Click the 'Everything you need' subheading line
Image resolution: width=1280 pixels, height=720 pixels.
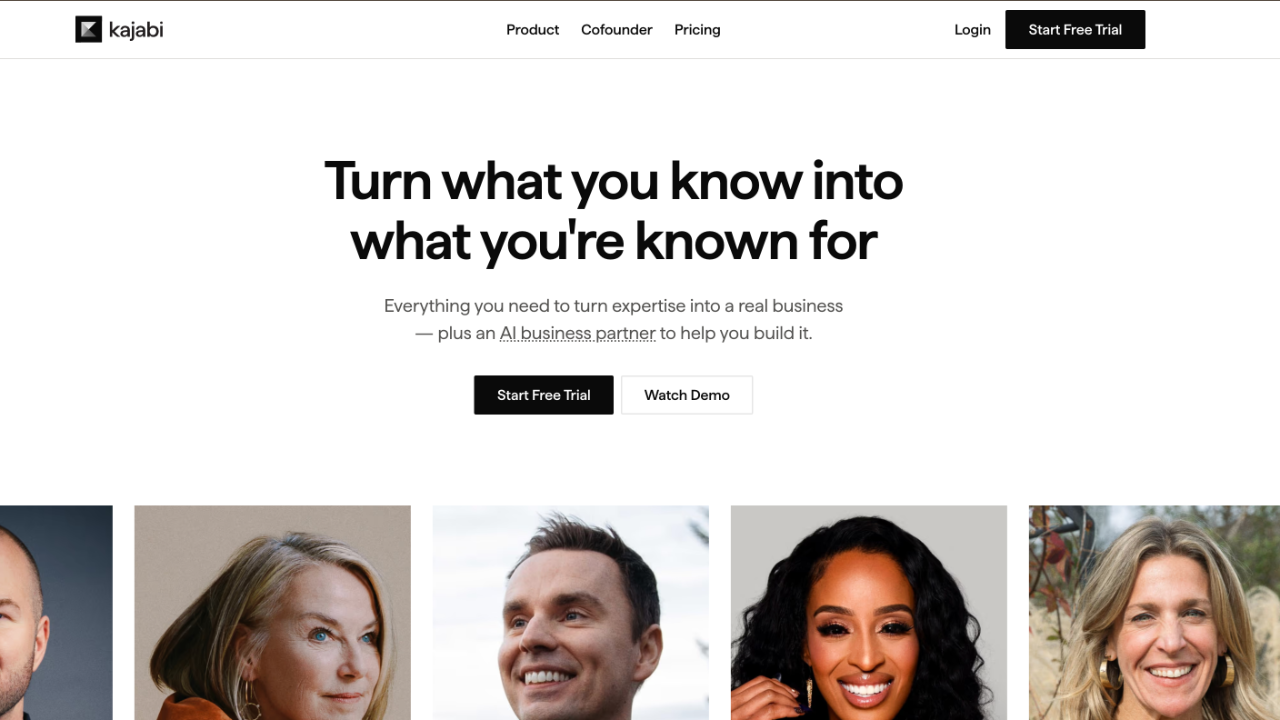[x=613, y=306]
